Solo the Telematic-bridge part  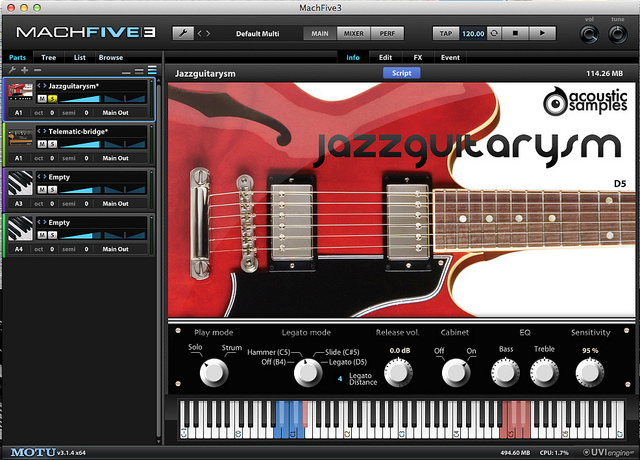coord(52,144)
